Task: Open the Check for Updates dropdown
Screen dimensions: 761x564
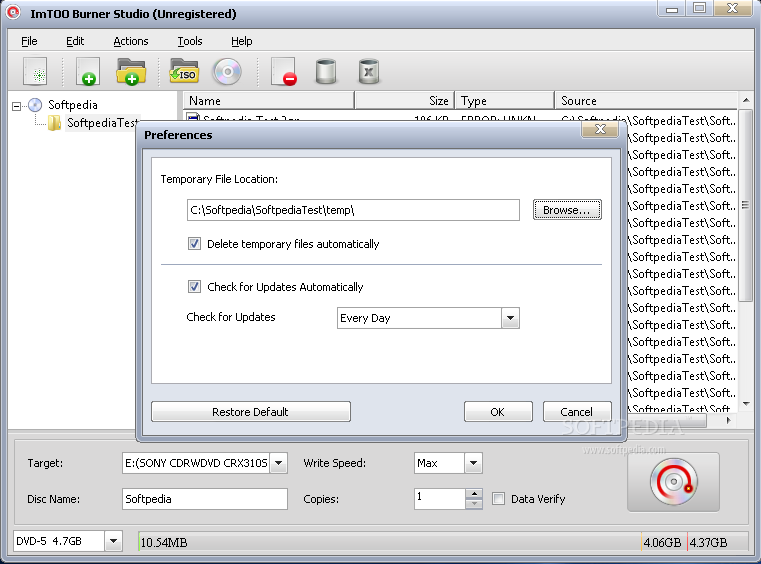Action: [510, 318]
